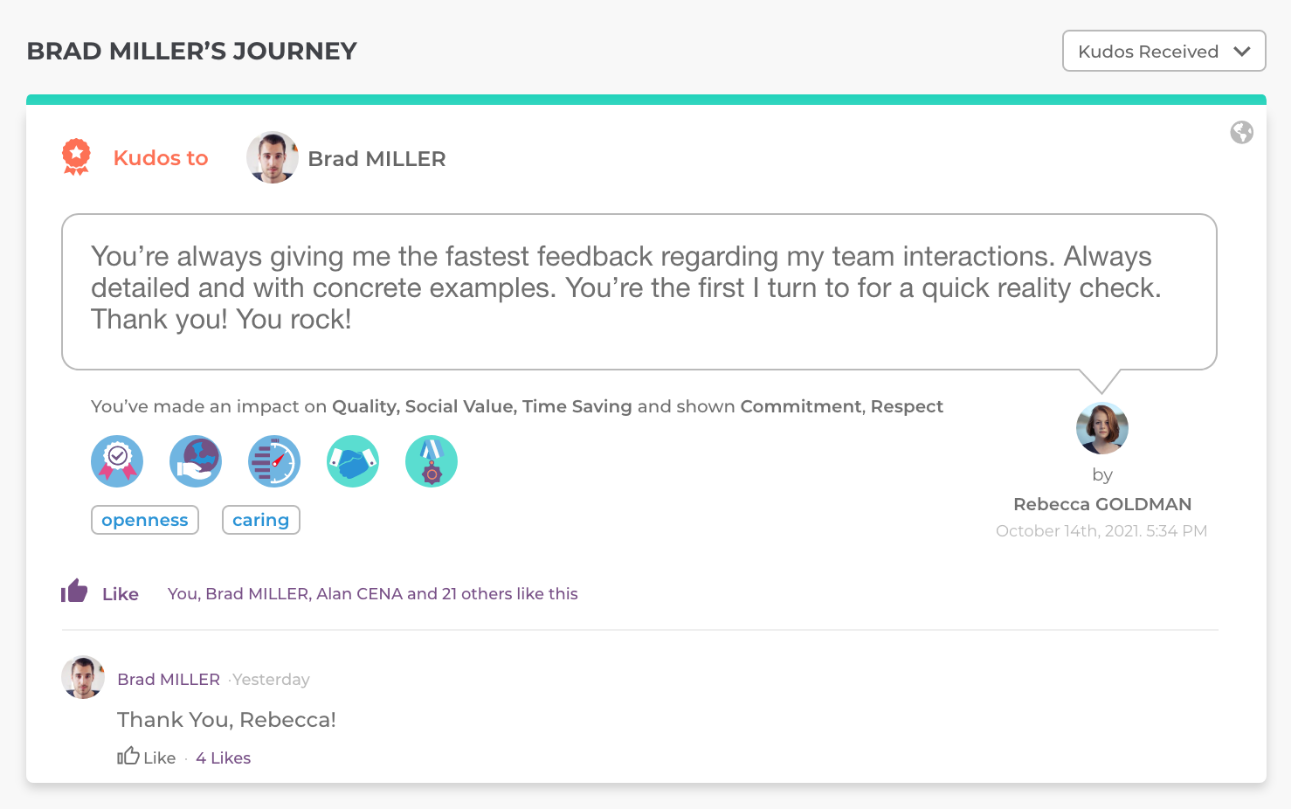Open Brad MILLER's name in comment
This screenshot has height=809, width=1291.
click(x=168, y=679)
